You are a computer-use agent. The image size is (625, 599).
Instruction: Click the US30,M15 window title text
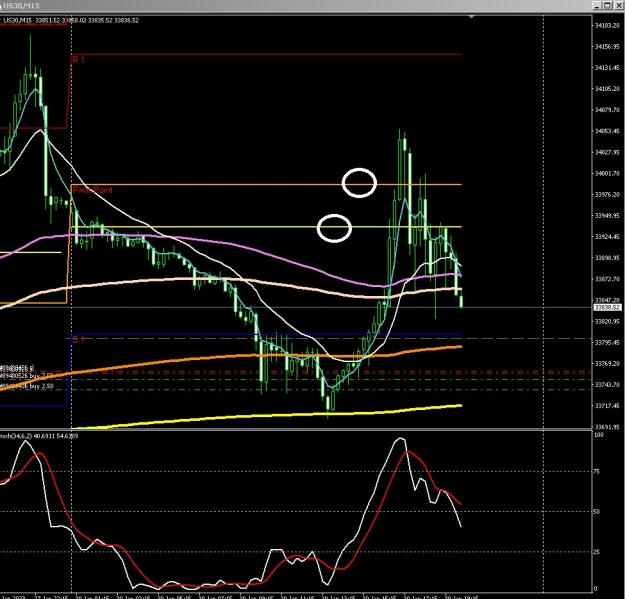(x=22, y=6)
